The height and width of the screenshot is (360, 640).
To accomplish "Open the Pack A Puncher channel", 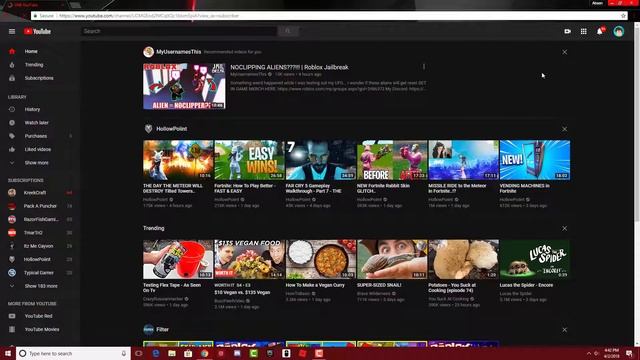I will pyautogui.click(x=40, y=206).
